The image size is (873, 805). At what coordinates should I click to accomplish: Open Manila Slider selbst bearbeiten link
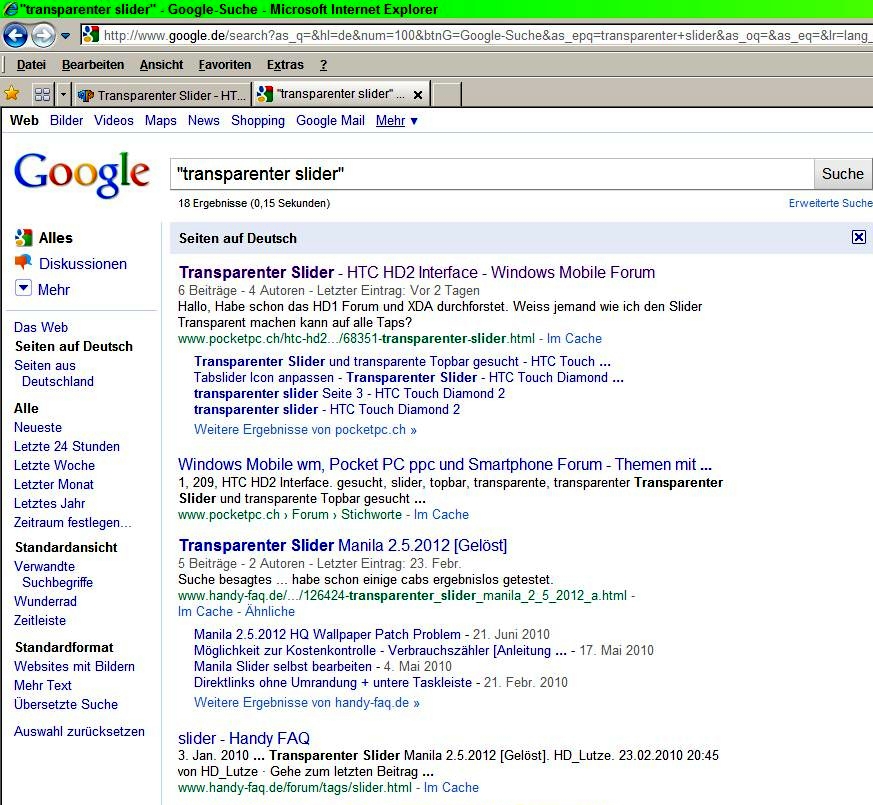[283, 666]
